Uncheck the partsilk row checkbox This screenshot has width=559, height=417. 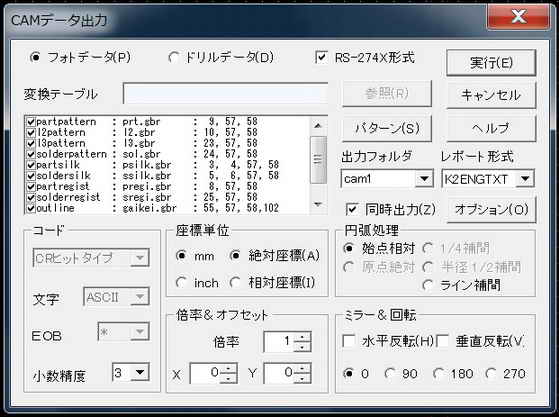[x=31, y=165]
